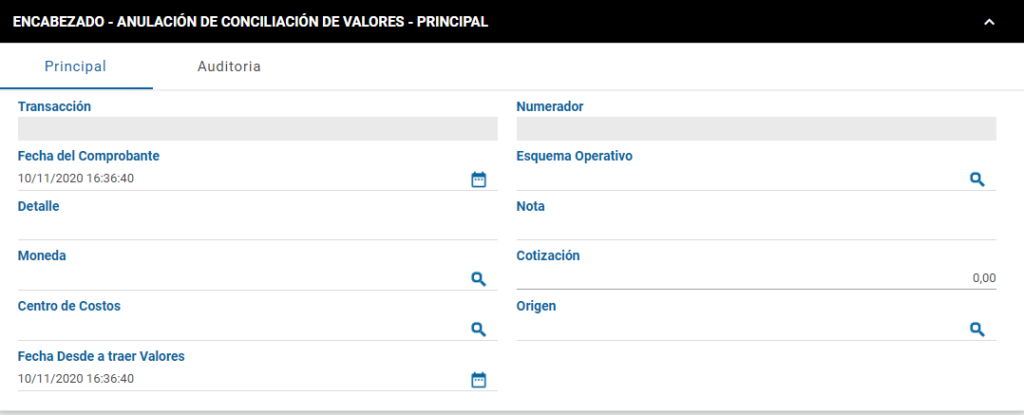Focus the Centro de Costos input field

click(242, 329)
